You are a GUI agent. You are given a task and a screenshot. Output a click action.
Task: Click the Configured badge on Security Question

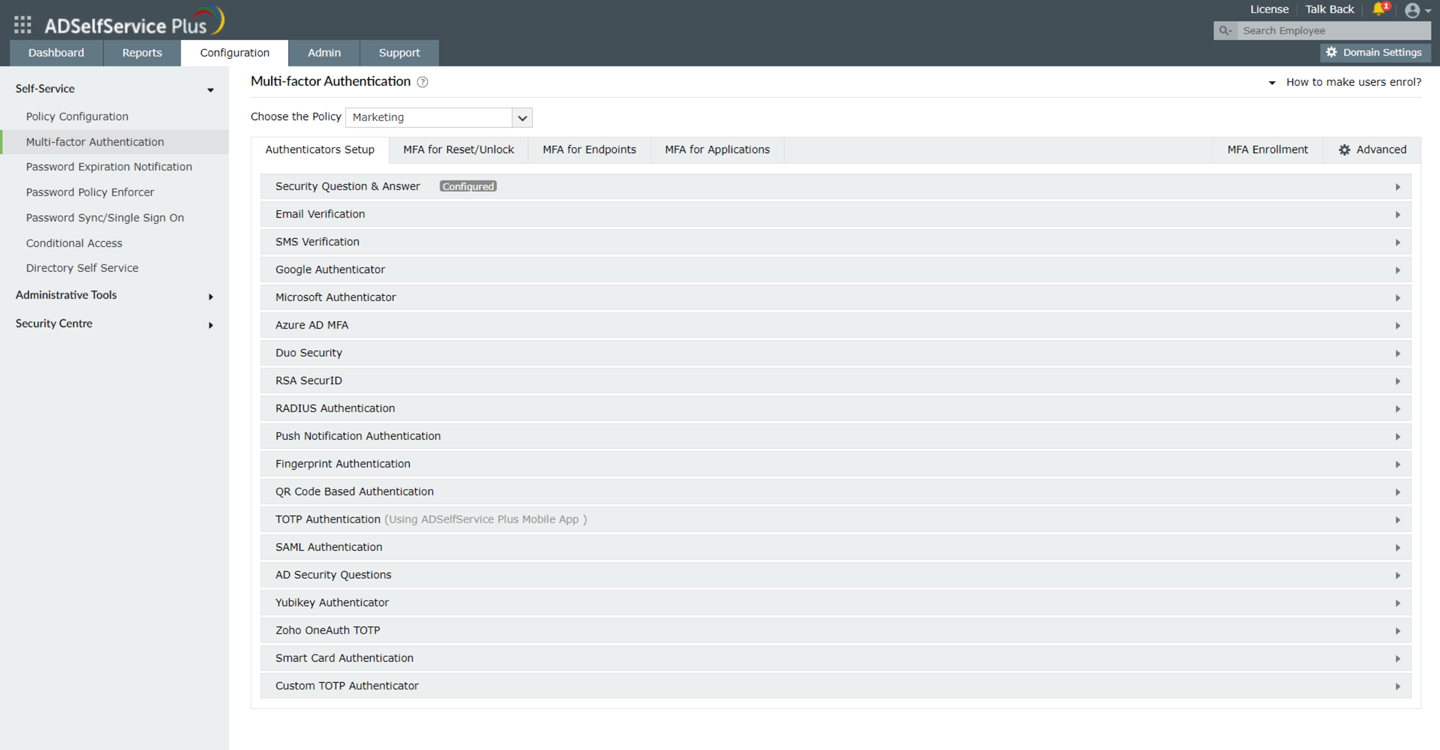[468, 187]
